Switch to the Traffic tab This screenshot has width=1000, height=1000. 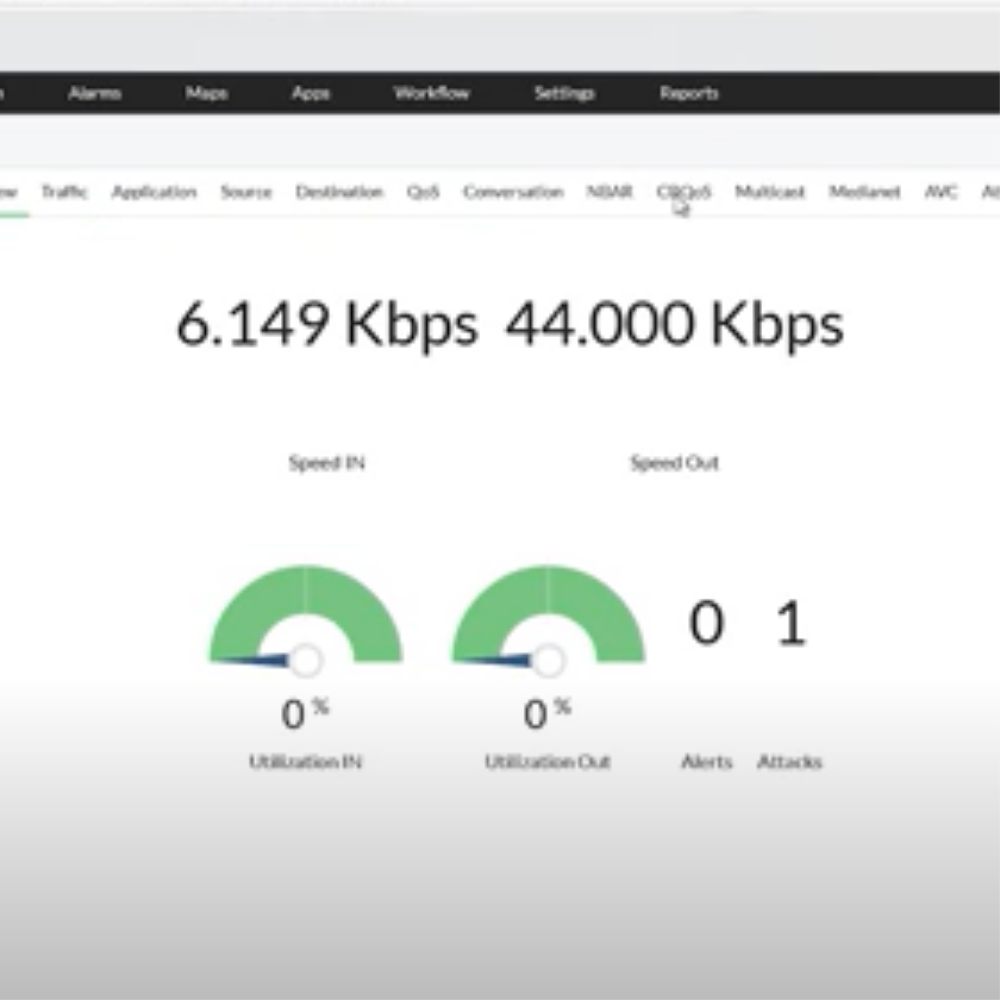65,192
